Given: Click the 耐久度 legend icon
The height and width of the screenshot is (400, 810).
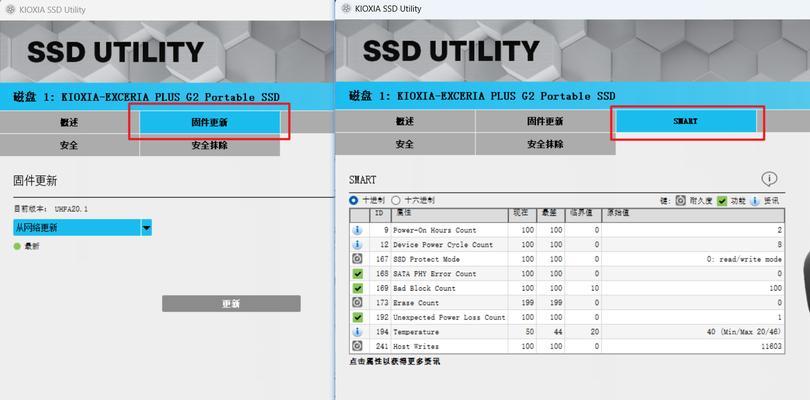Looking at the screenshot, I should [681, 201].
